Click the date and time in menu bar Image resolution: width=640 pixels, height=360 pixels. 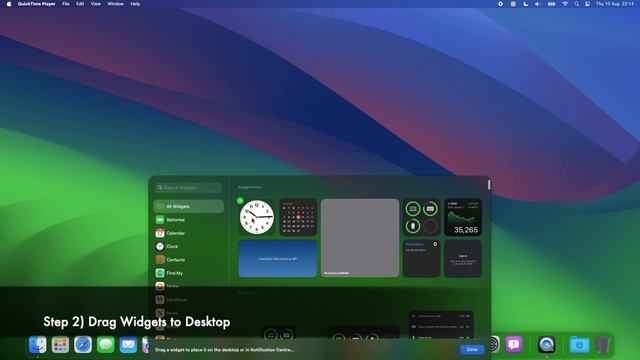615,4
